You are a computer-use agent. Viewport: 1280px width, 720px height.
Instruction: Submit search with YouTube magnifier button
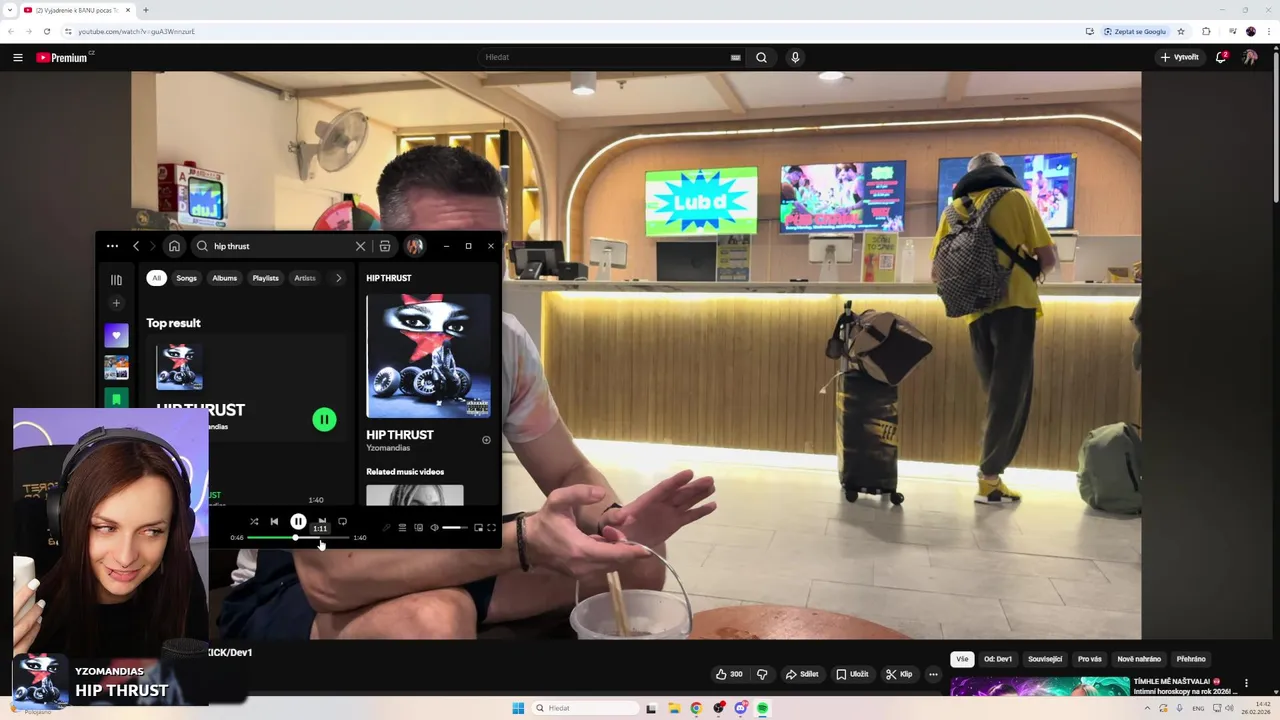coord(761,58)
